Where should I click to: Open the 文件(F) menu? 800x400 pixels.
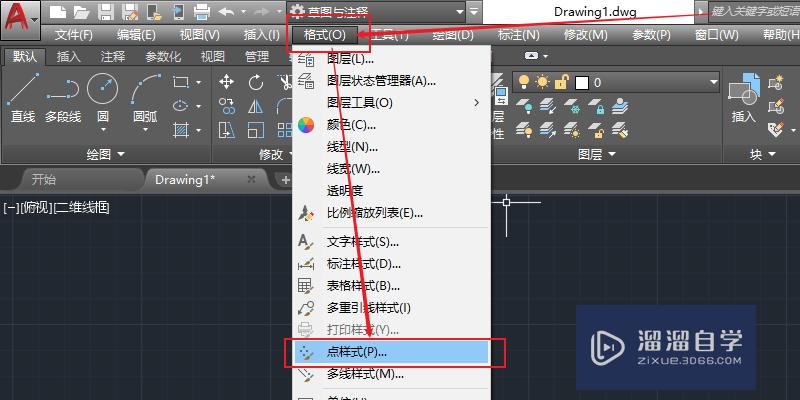(74, 35)
